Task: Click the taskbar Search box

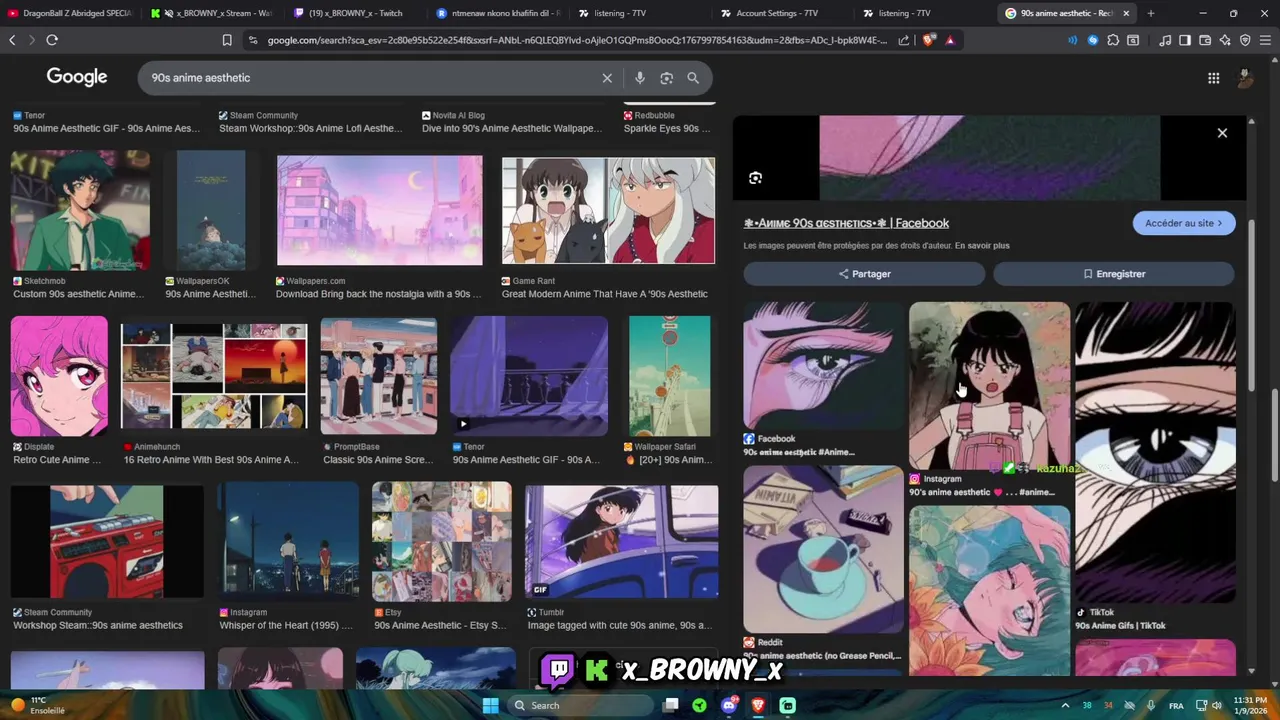Action: (x=579, y=705)
